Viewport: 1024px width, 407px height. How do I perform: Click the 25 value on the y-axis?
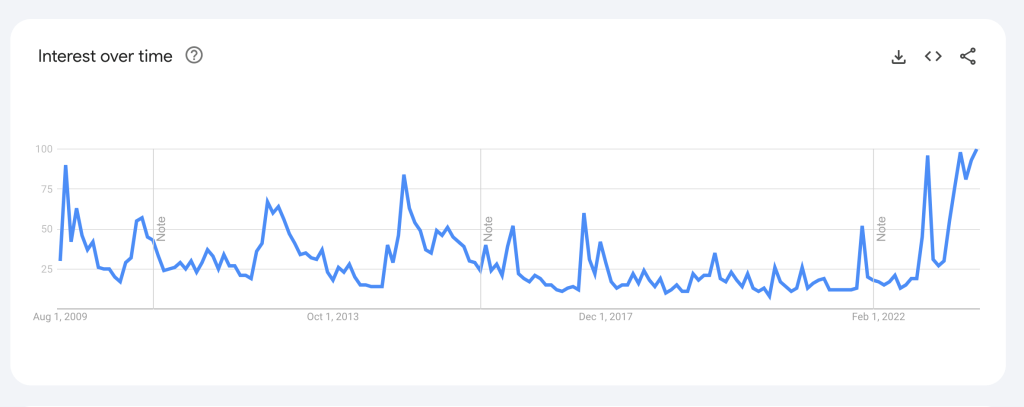44,269
